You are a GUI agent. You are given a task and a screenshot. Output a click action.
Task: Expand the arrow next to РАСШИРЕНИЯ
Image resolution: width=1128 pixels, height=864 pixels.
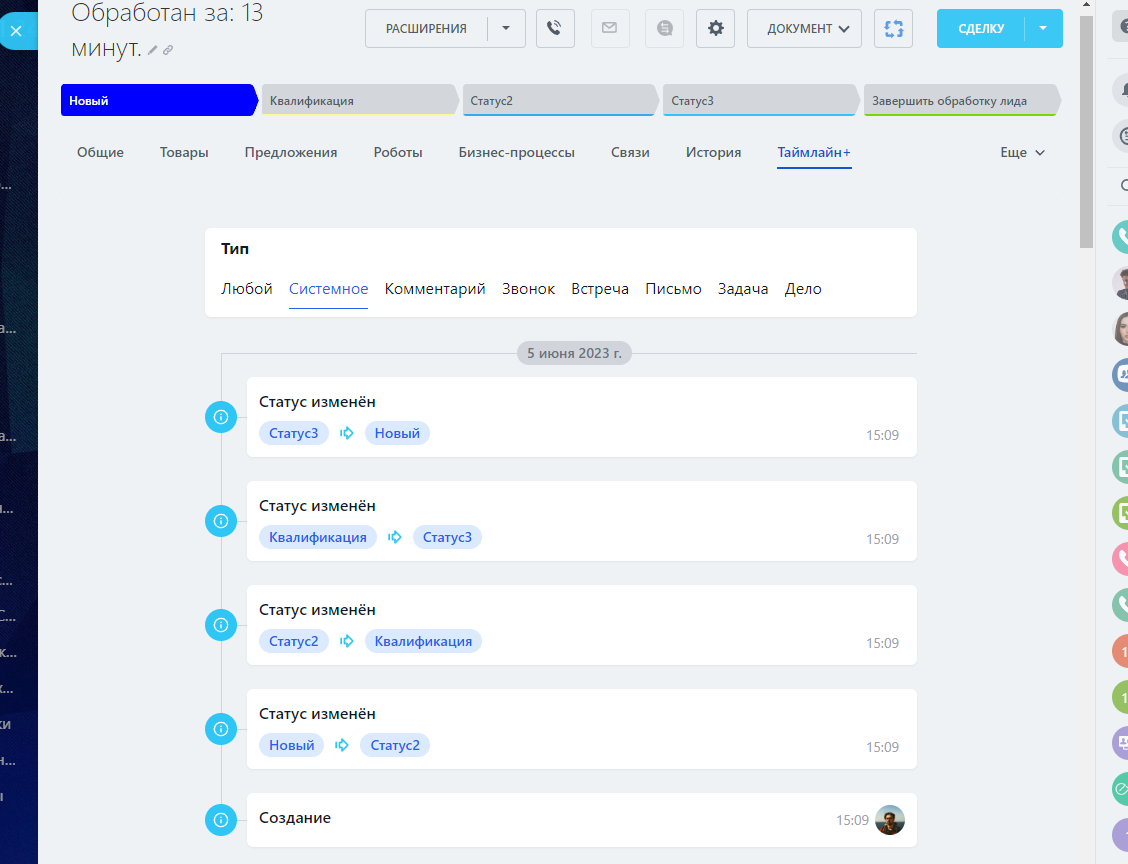click(x=506, y=29)
